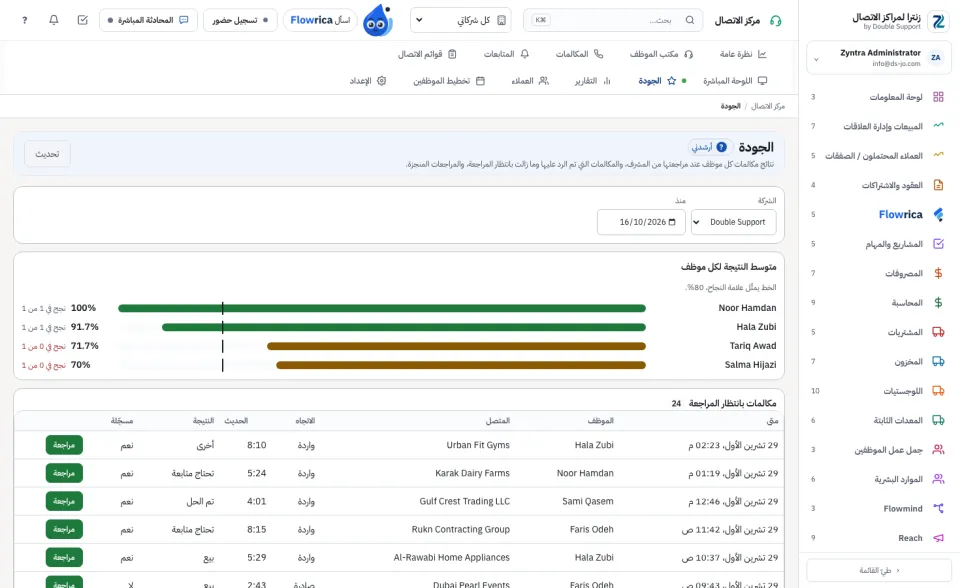Open the الإعداد settings tab
960x588 pixels.
[x=368, y=81]
